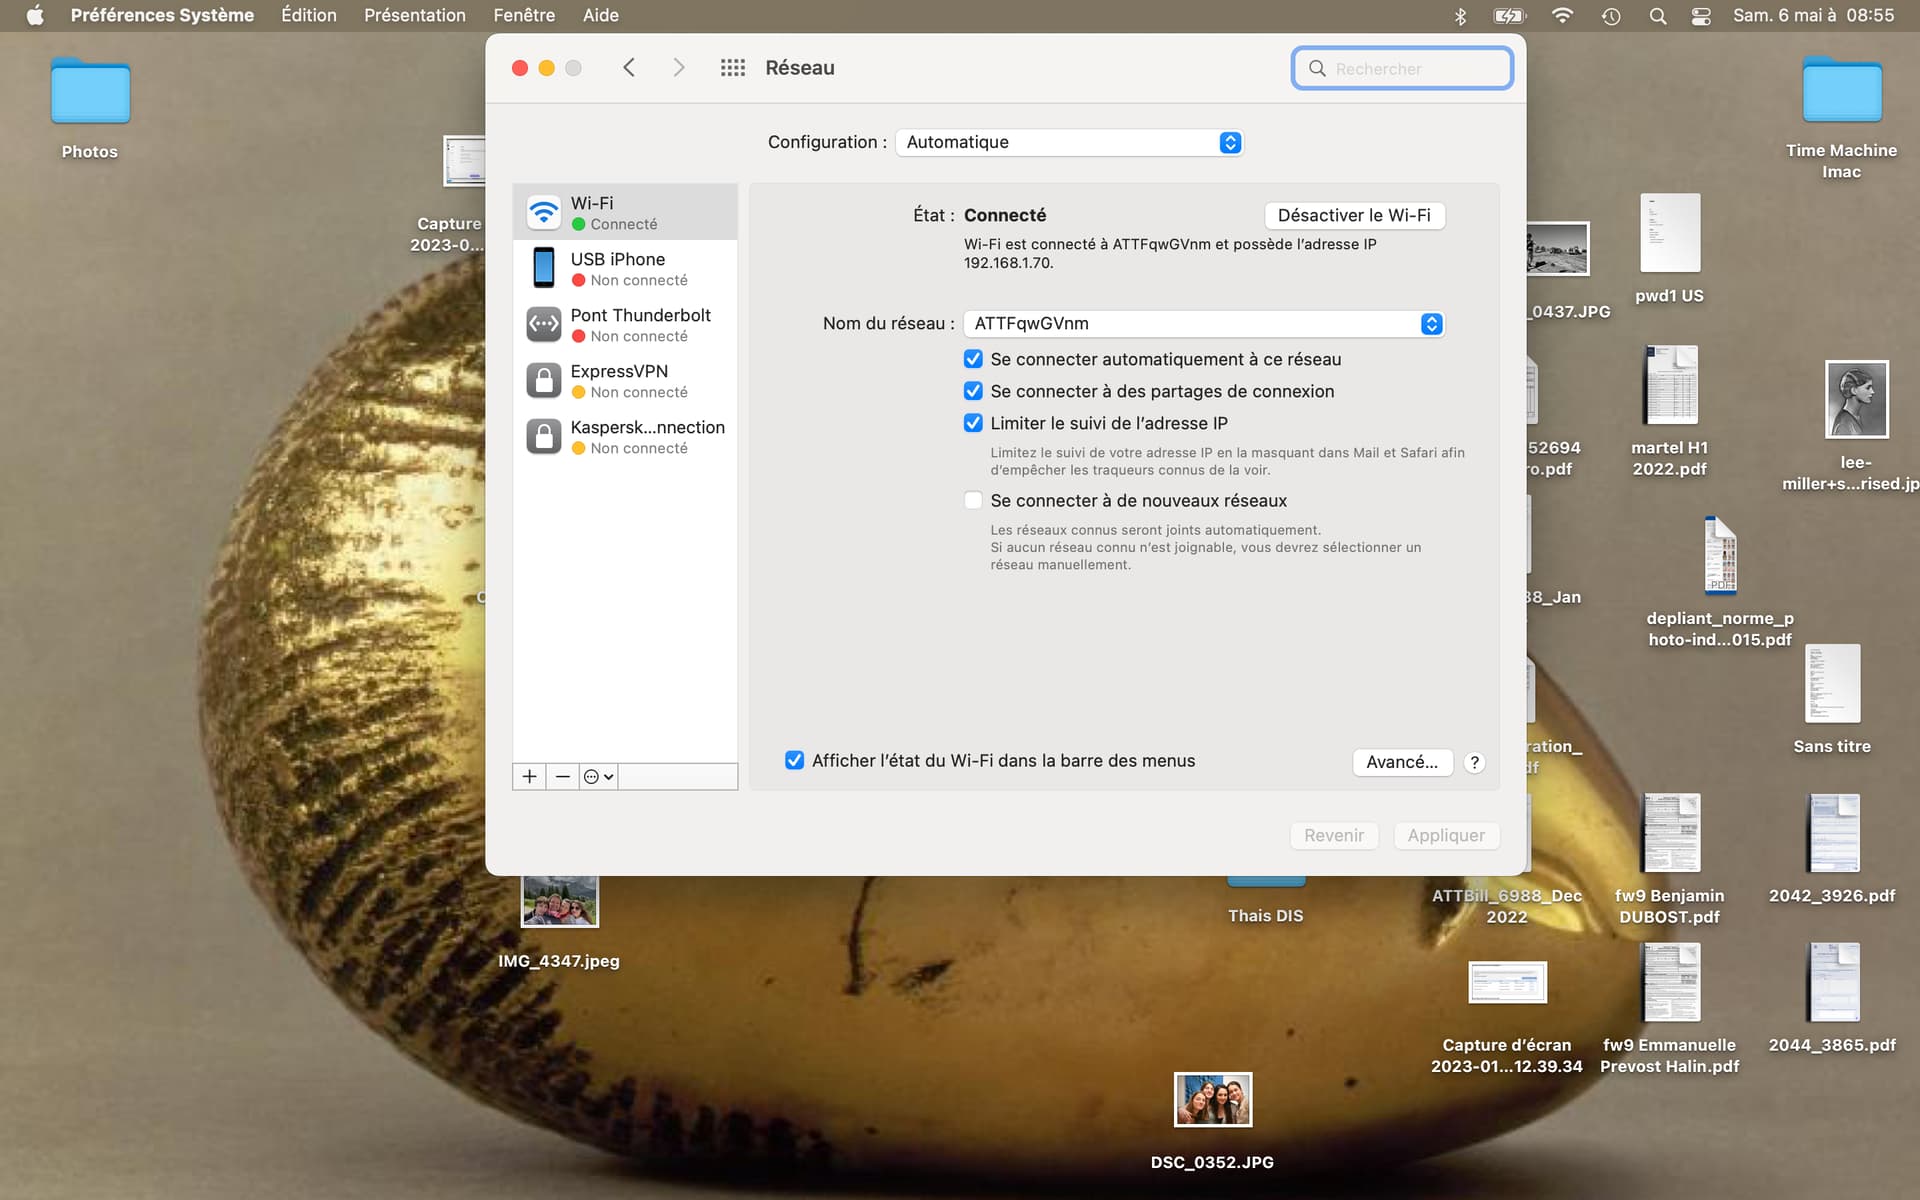Uncheck Se connecter automatiquement à ce réseau

(x=973, y=359)
